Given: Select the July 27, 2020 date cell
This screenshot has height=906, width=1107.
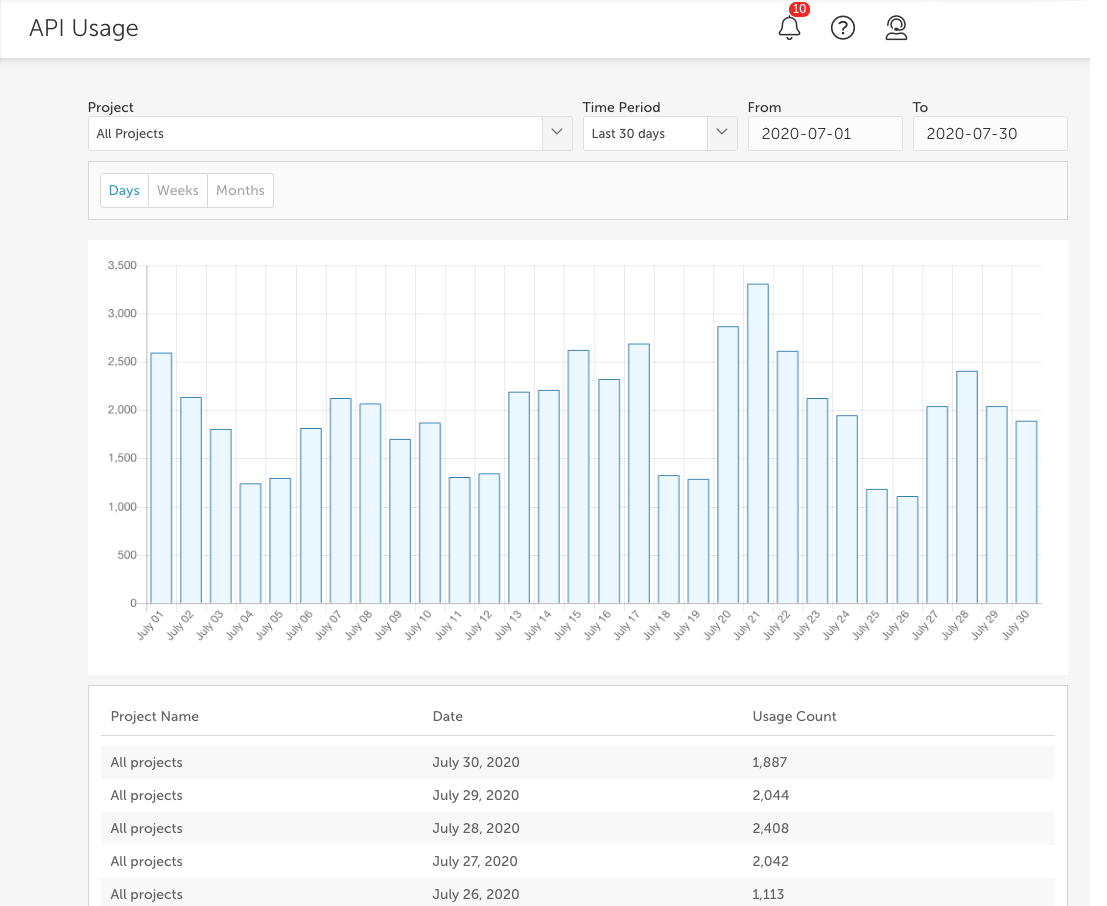Looking at the screenshot, I should 475,862.
